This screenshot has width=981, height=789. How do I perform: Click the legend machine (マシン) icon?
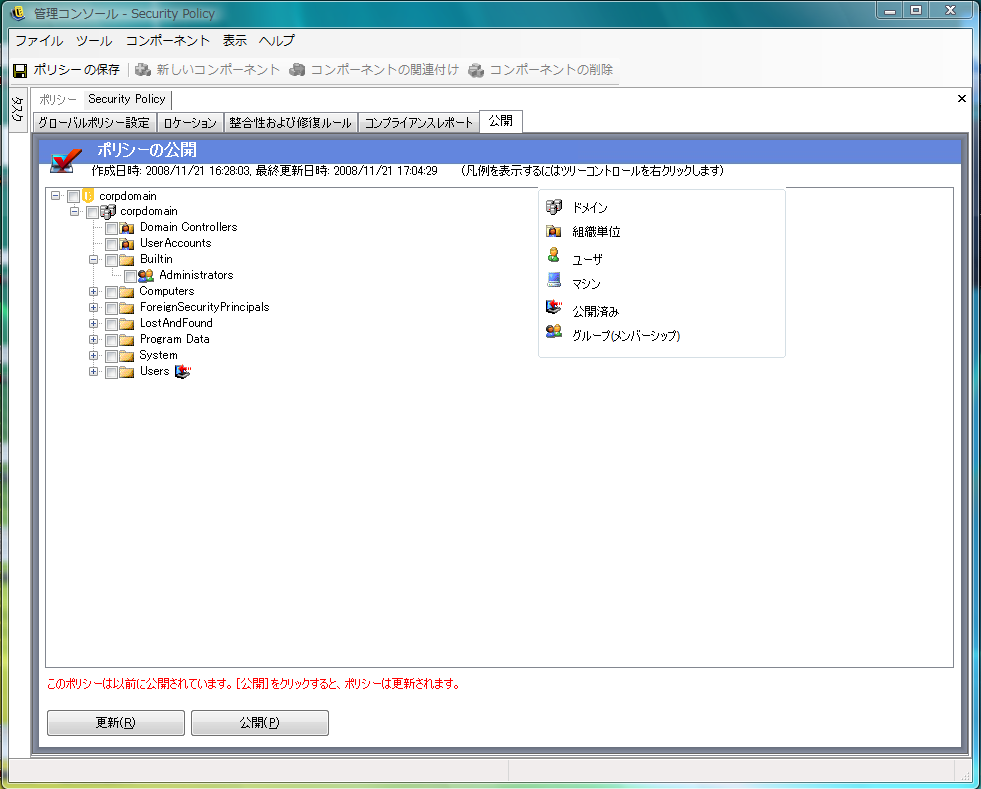554,280
